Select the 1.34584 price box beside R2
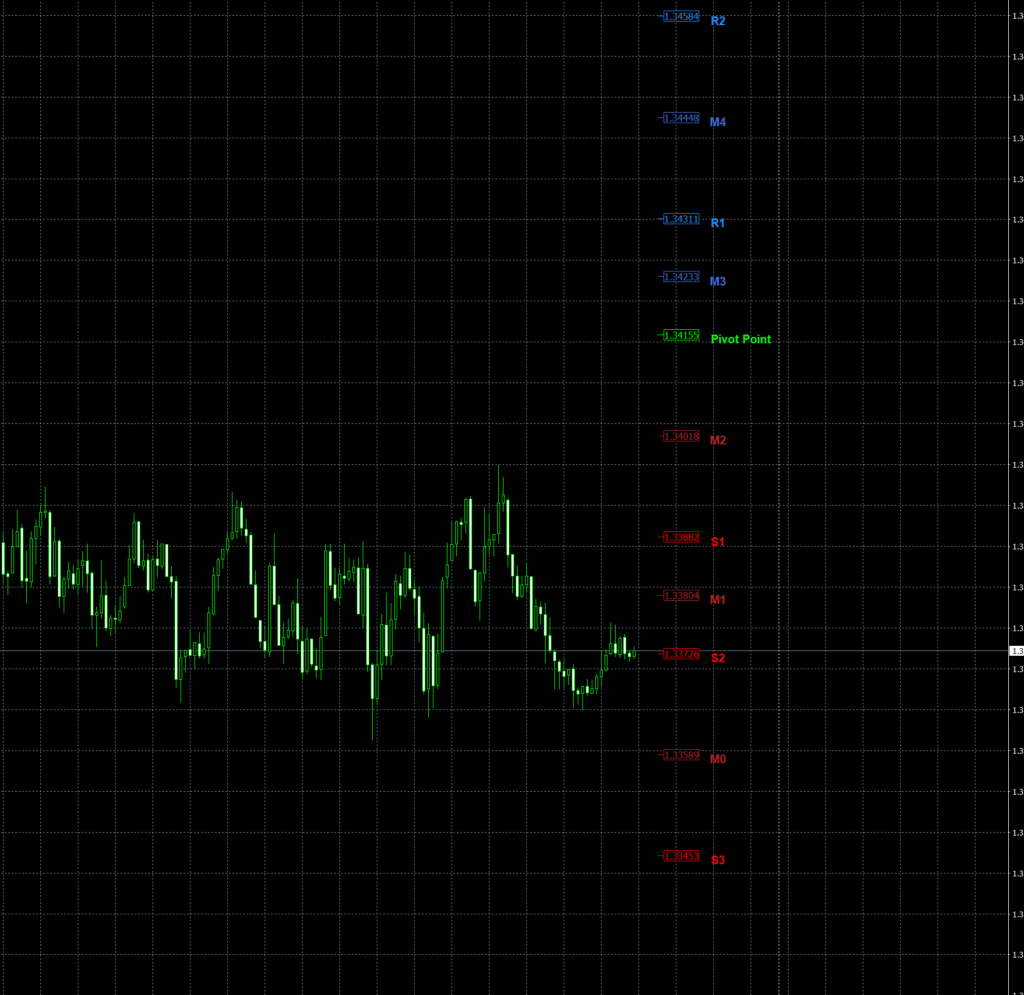Image resolution: width=1024 pixels, height=995 pixels. pyautogui.click(x=680, y=17)
